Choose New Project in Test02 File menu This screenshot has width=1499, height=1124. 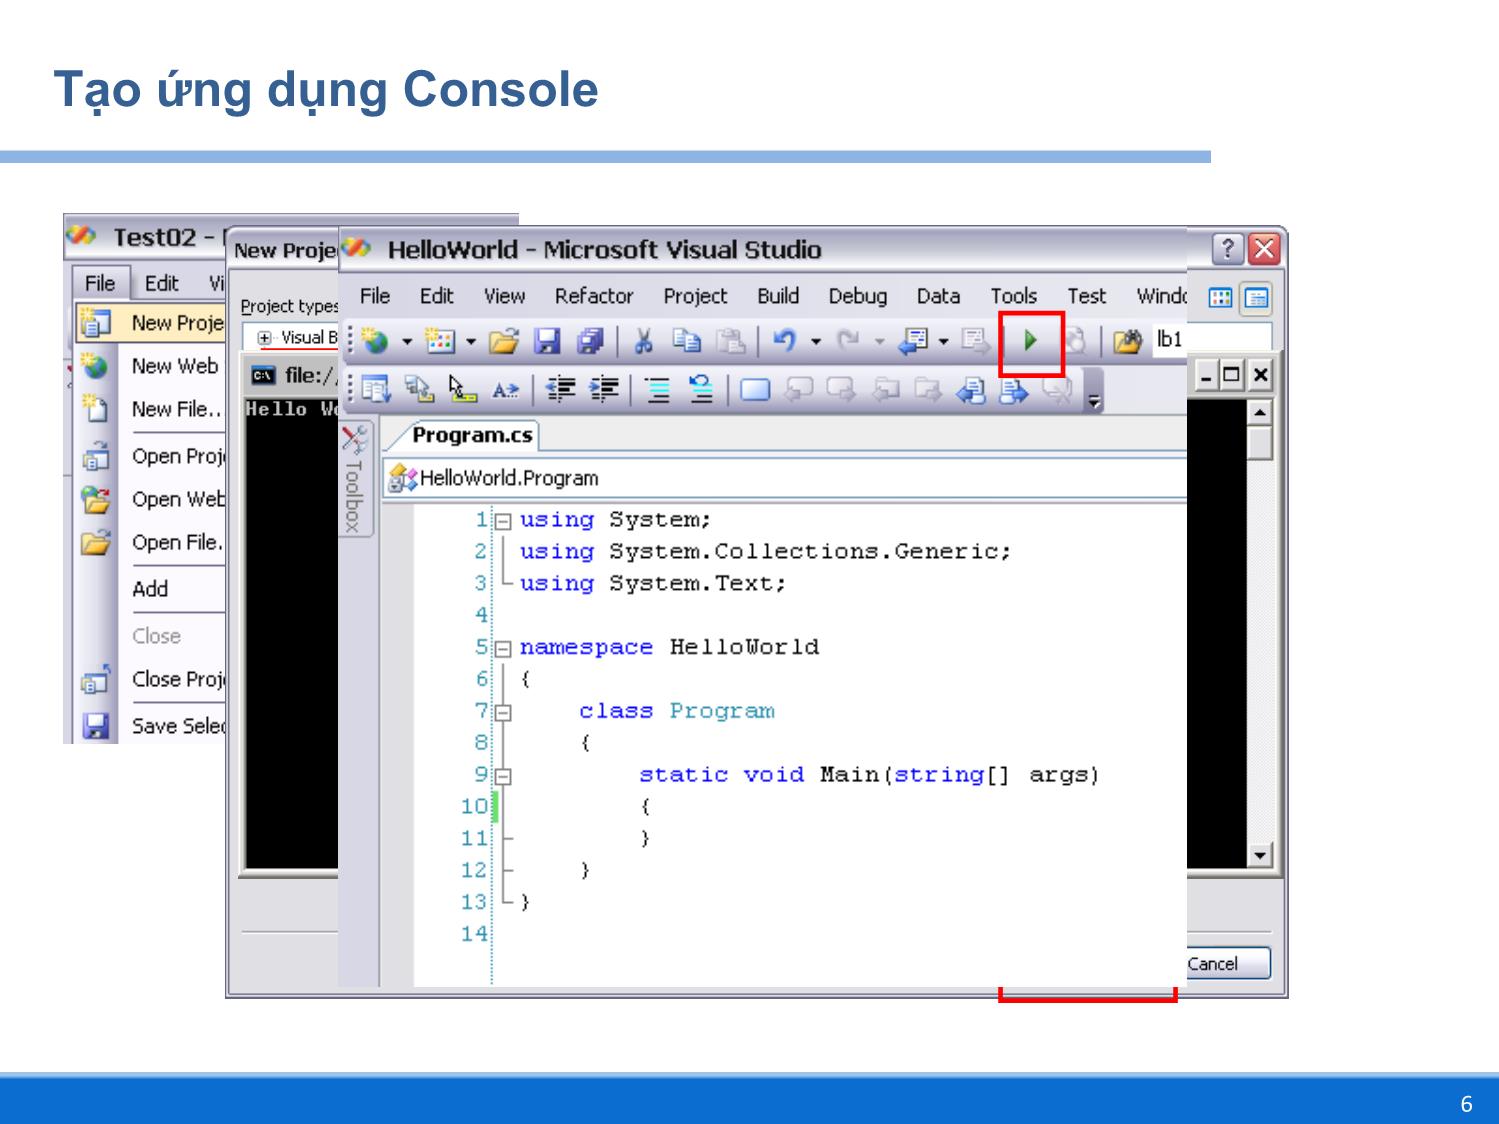[x=150, y=323]
